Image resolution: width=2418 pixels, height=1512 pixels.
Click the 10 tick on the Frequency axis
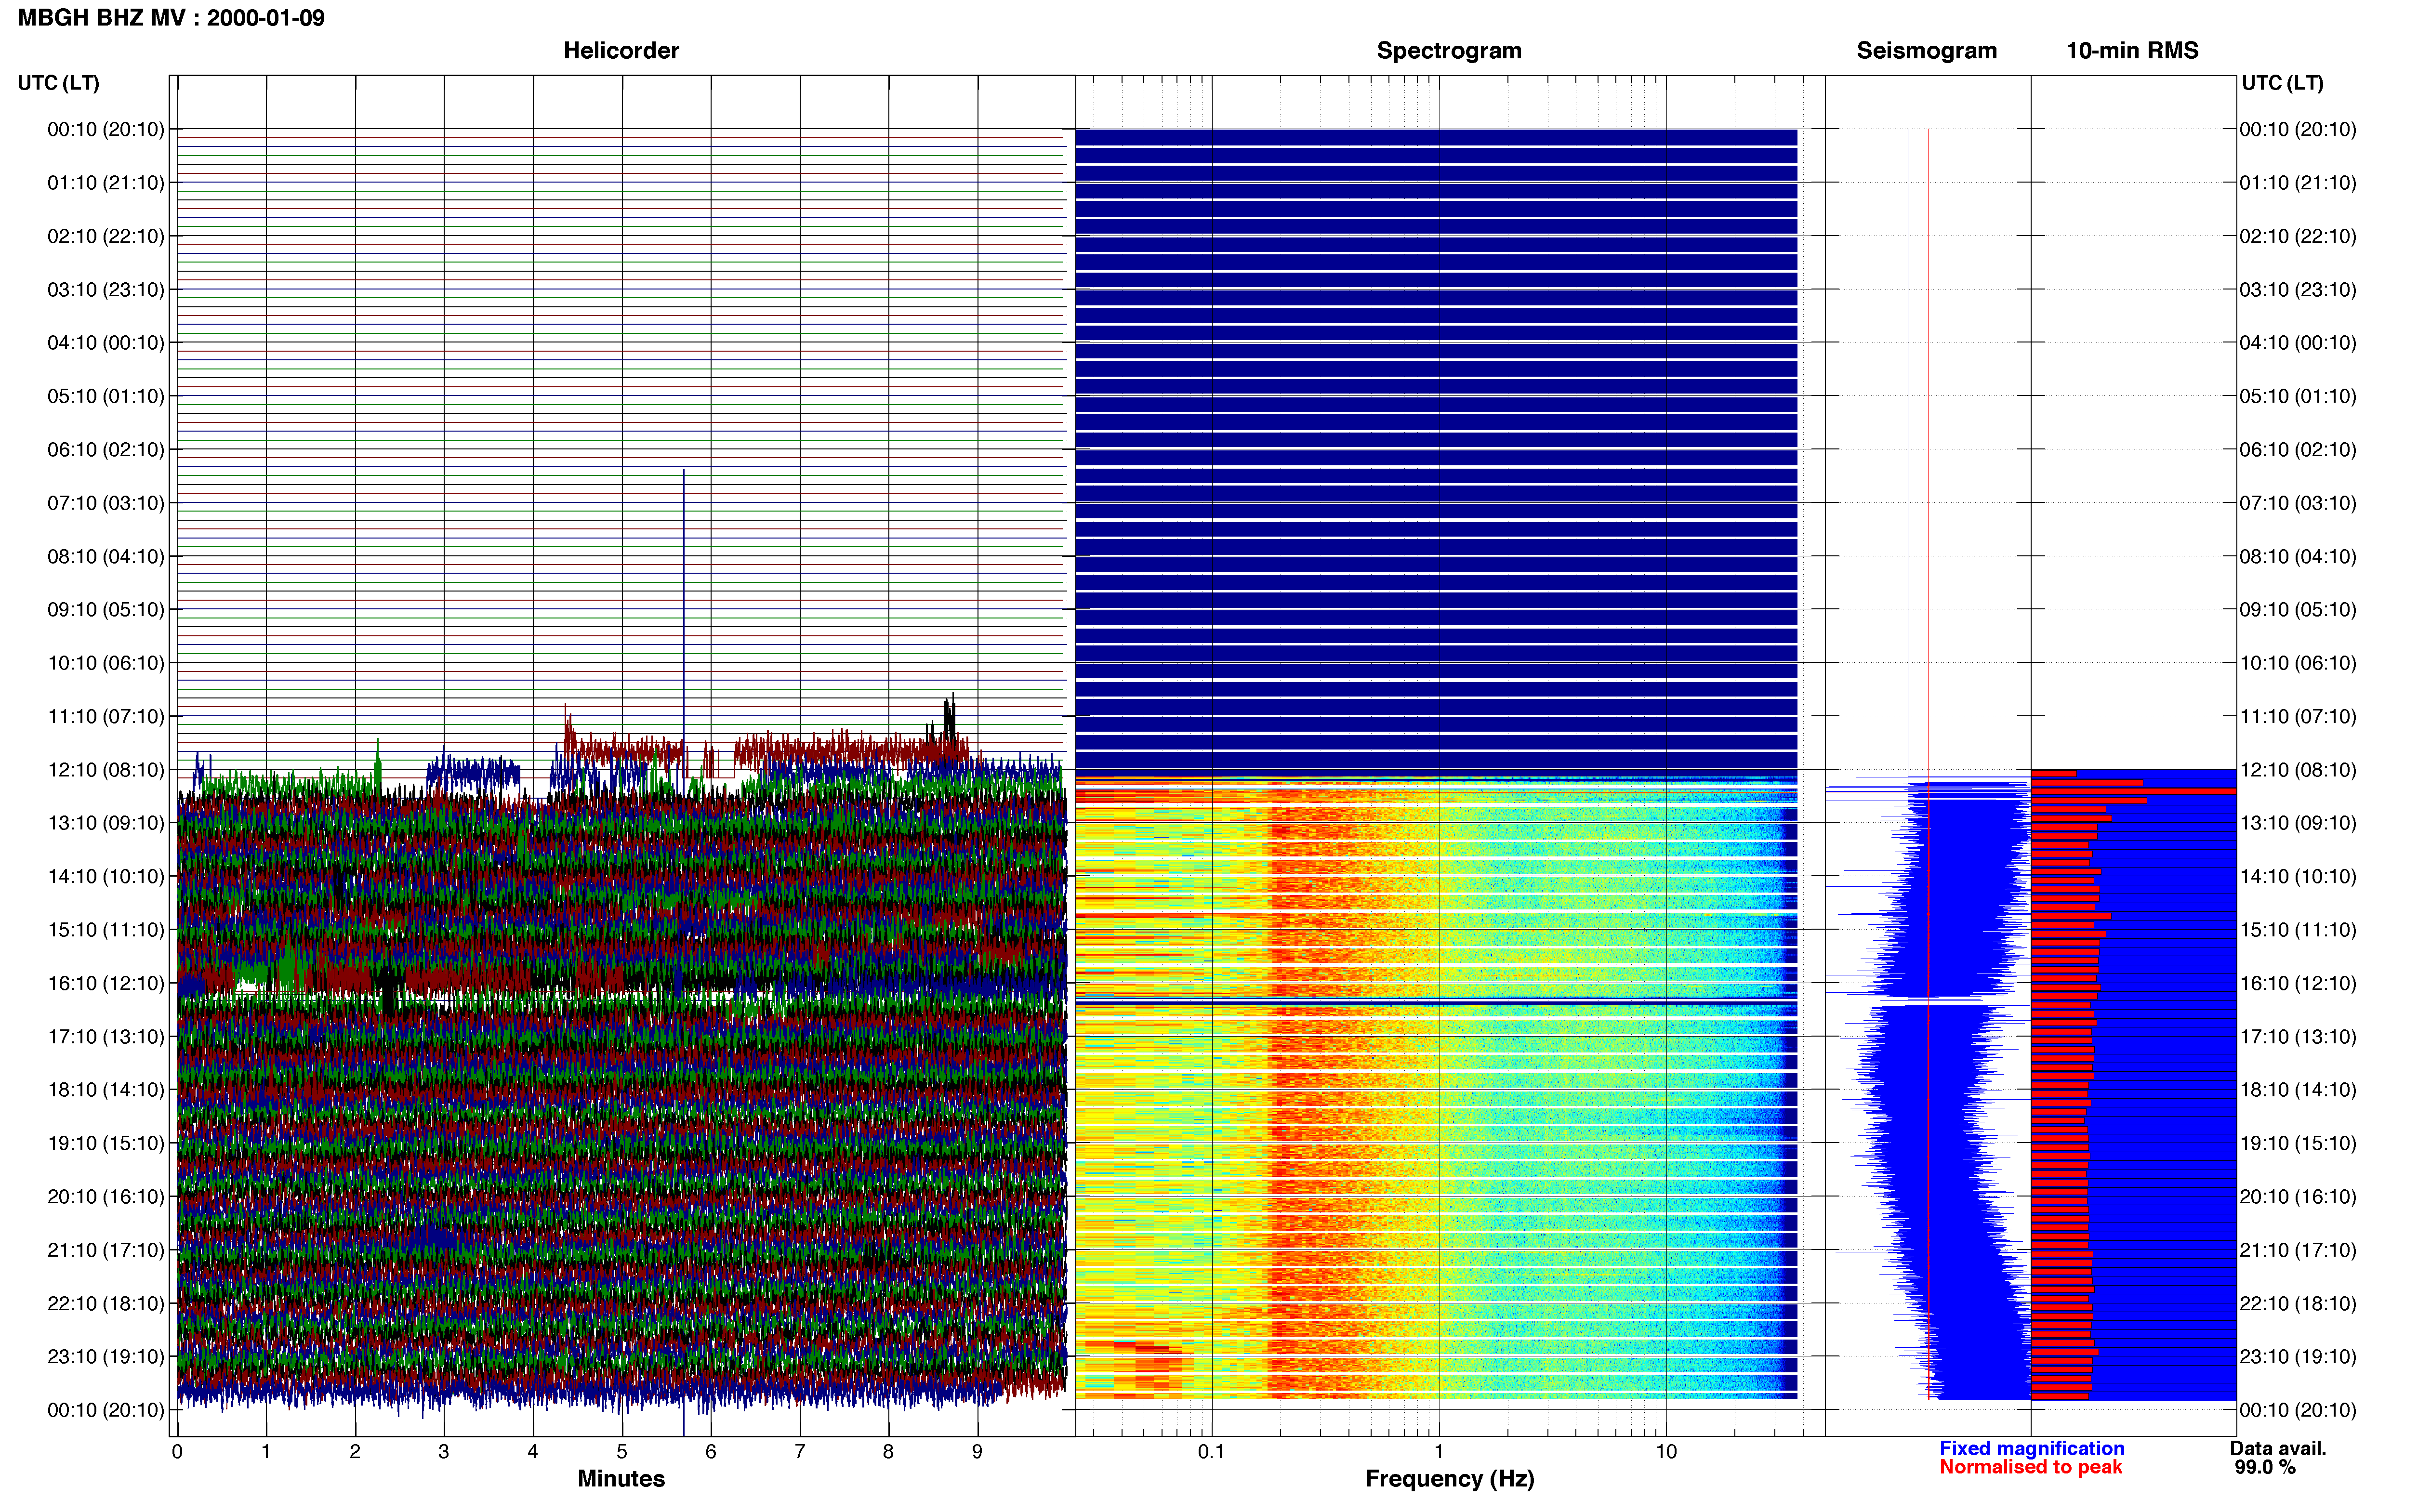1666,1452
